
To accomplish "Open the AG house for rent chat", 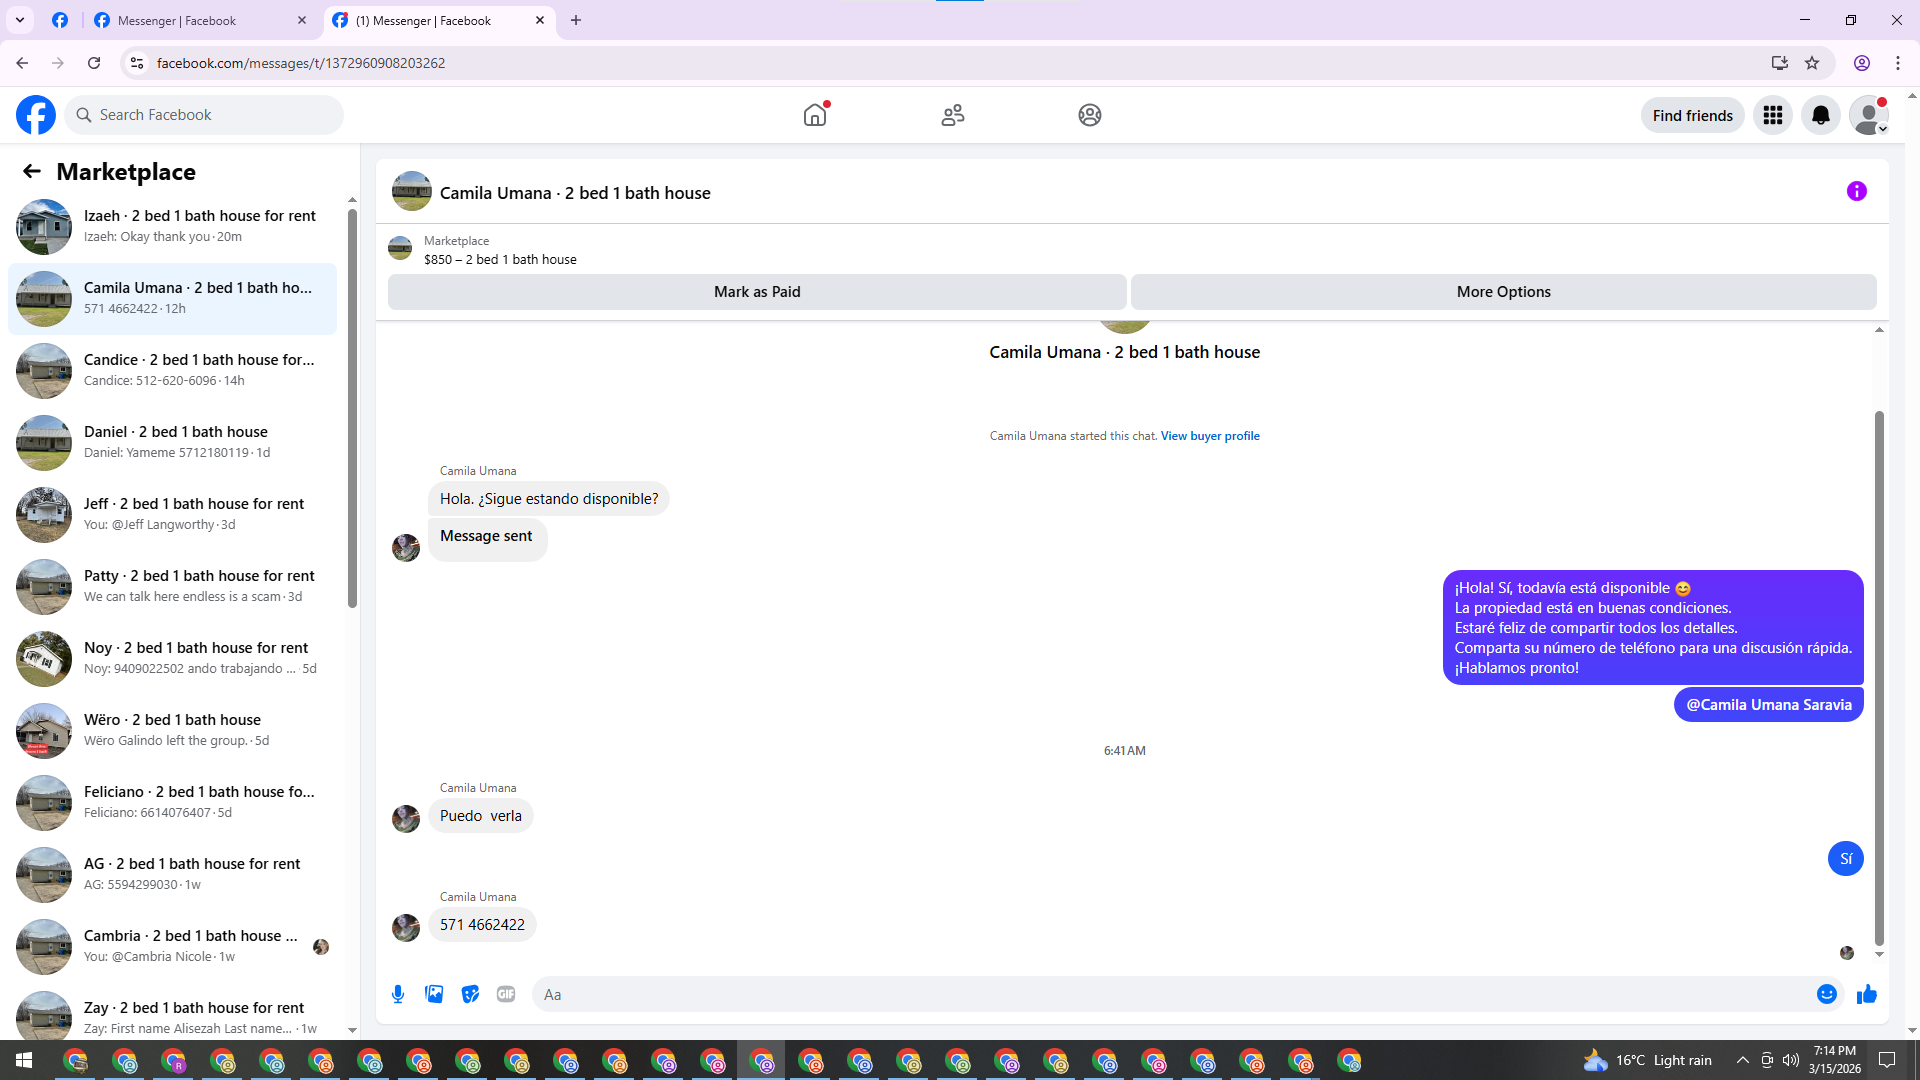I will point(172,875).
